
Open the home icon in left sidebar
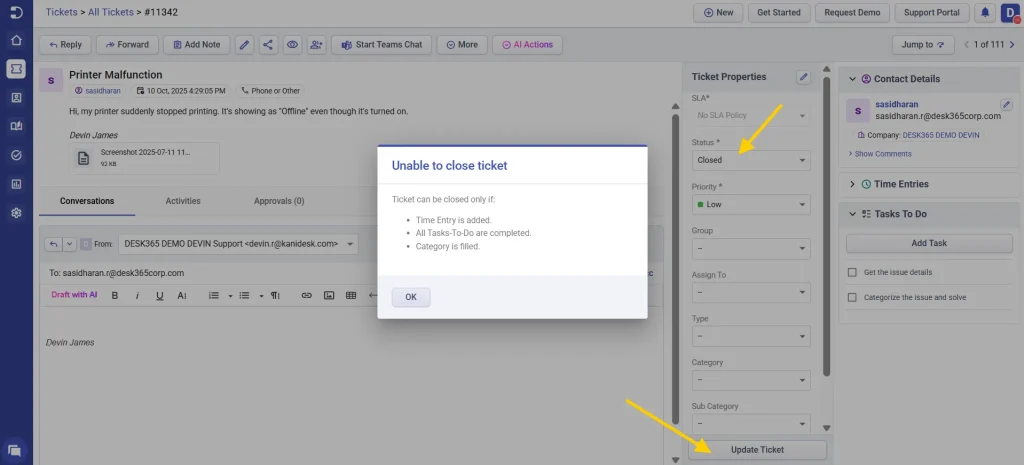(x=16, y=40)
